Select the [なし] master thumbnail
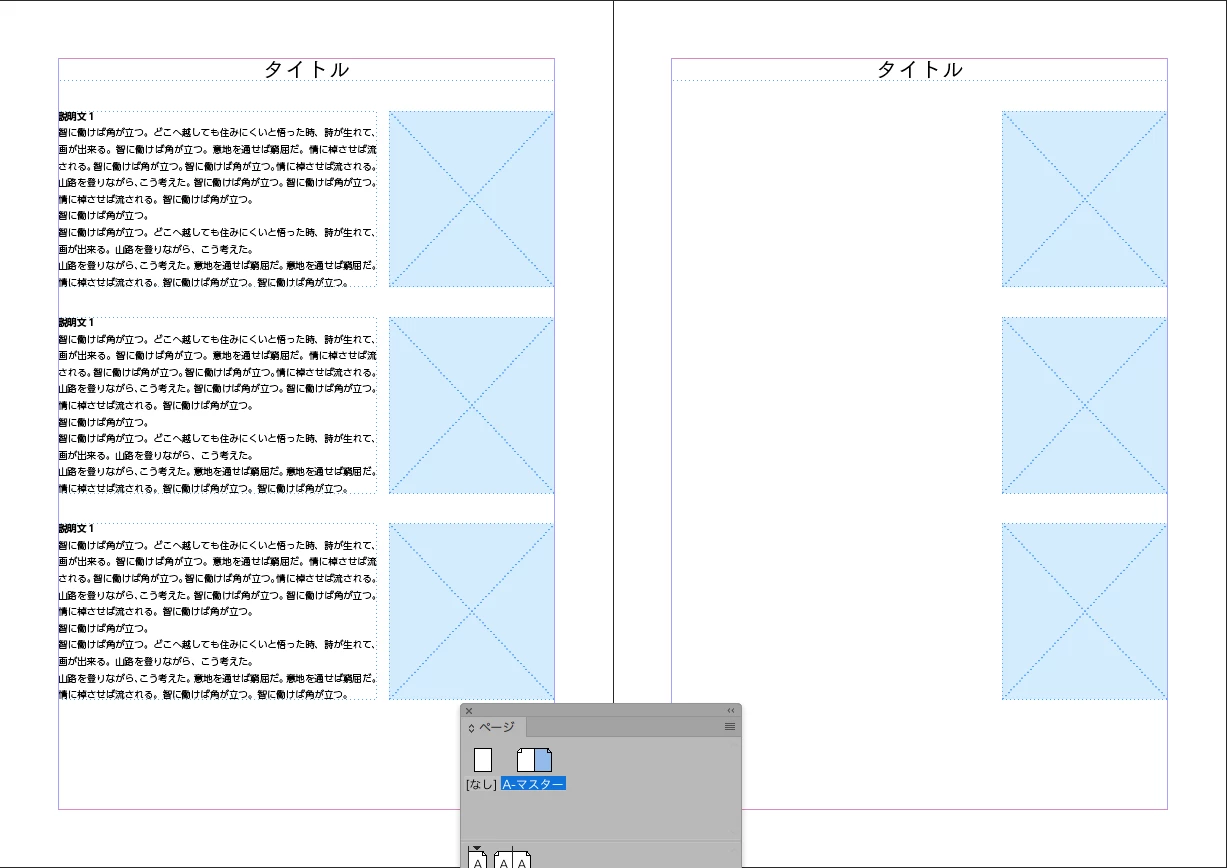 (483, 760)
